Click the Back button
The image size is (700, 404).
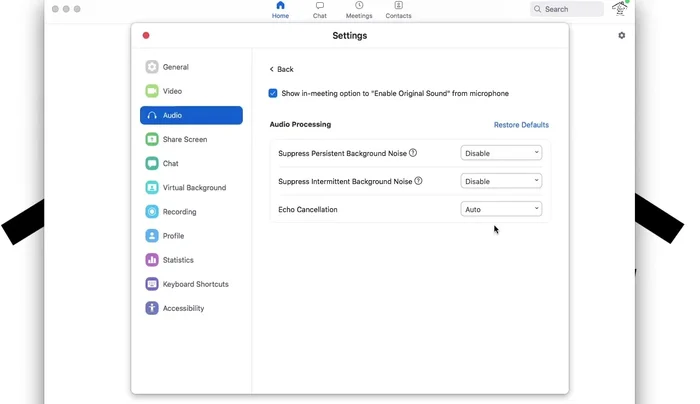tap(281, 69)
